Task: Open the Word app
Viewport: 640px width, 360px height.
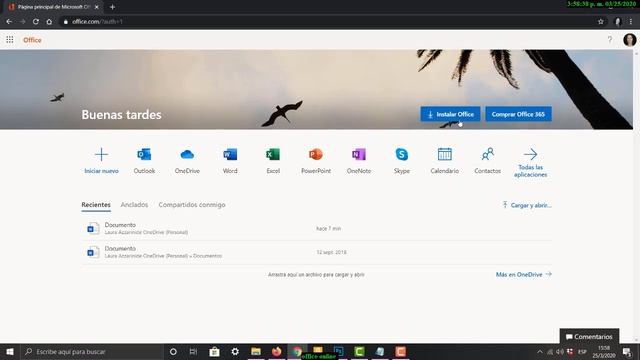Action: point(230,160)
